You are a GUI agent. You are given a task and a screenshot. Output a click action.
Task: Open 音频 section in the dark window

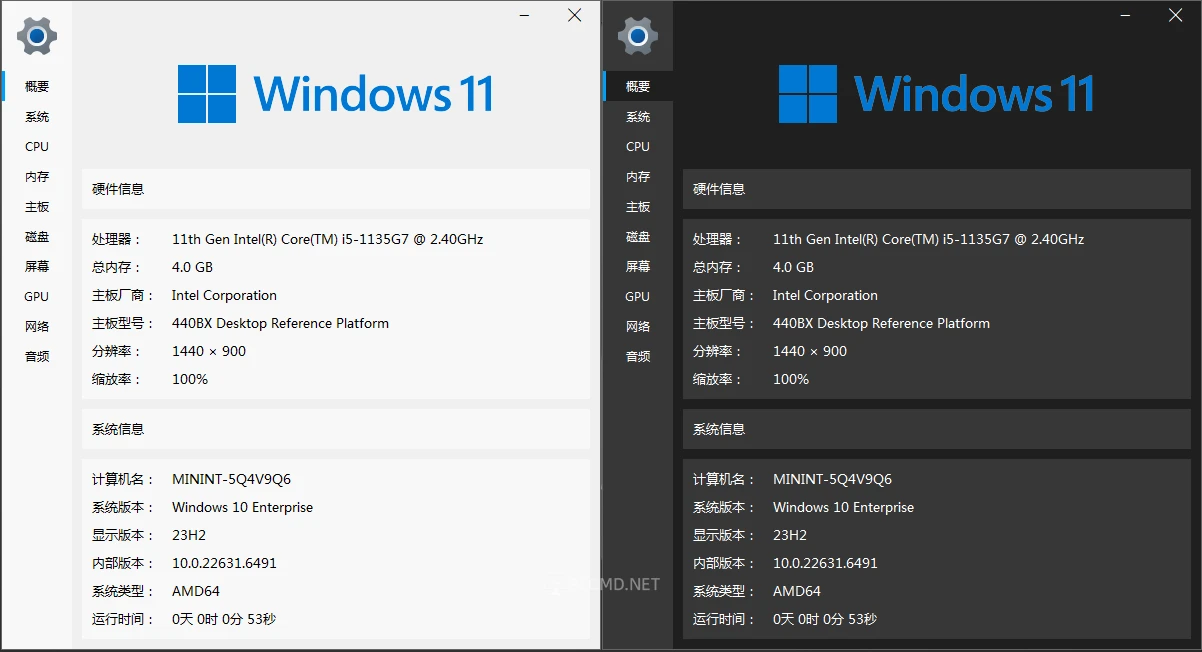[x=638, y=357]
